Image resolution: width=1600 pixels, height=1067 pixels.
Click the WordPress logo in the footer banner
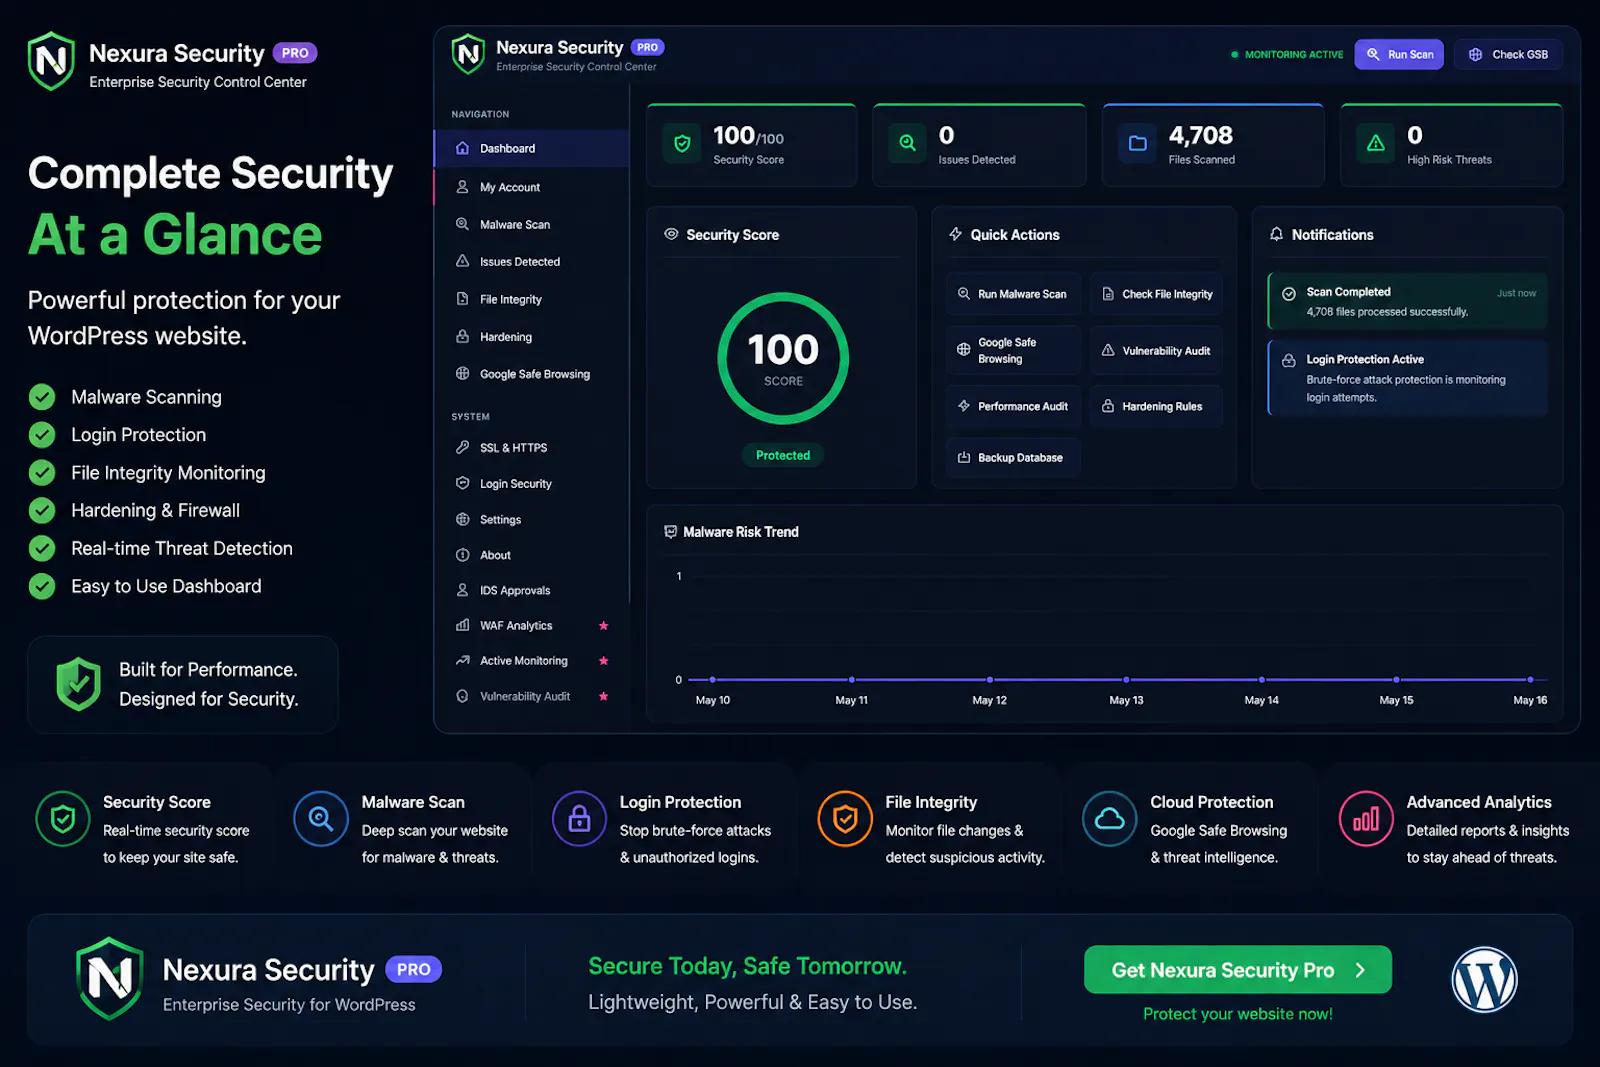[x=1484, y=979]
